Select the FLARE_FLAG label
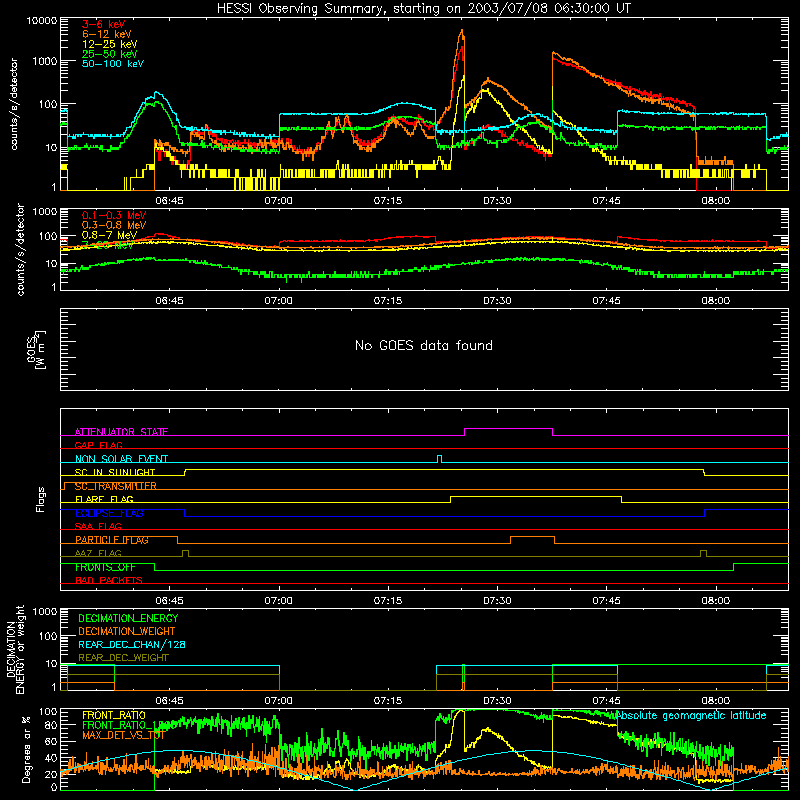Viewport: 800px width, 800px height. click(104, 499)
